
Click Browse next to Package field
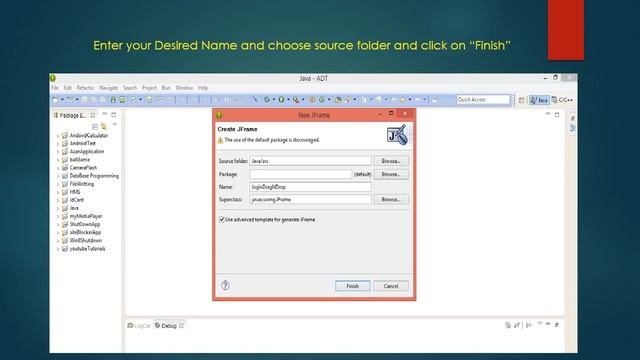[x=391, y=174]
